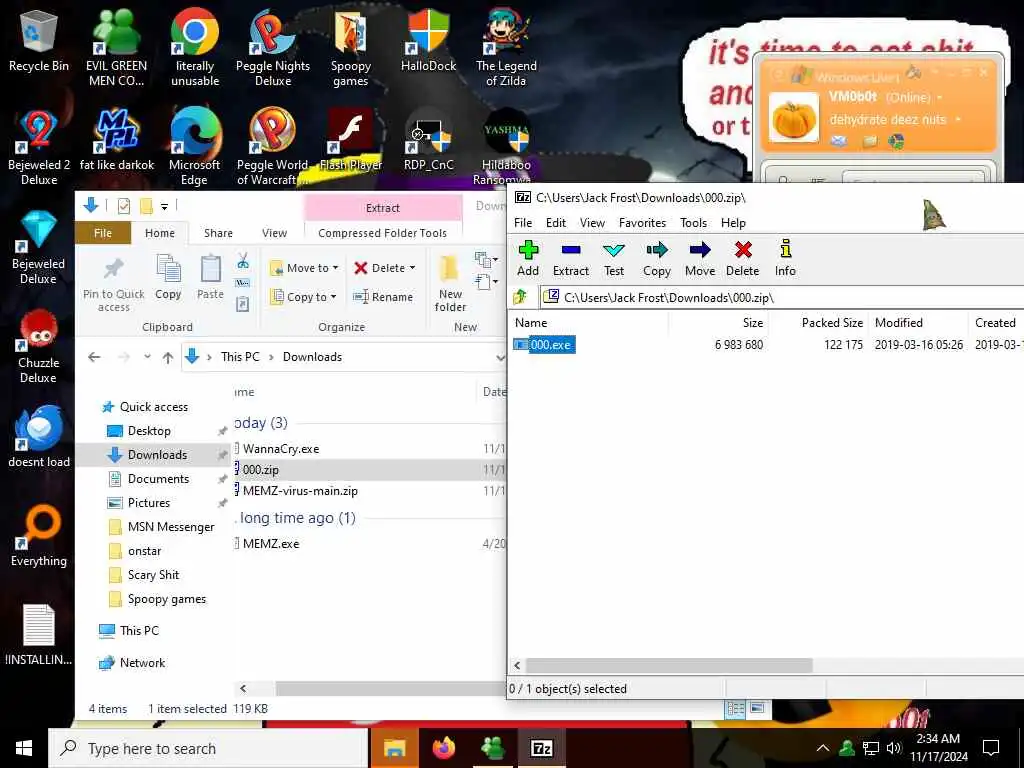Open Microsoft Edge desktop shortcut
1024x768 pixels.
(x=195, y=148)
